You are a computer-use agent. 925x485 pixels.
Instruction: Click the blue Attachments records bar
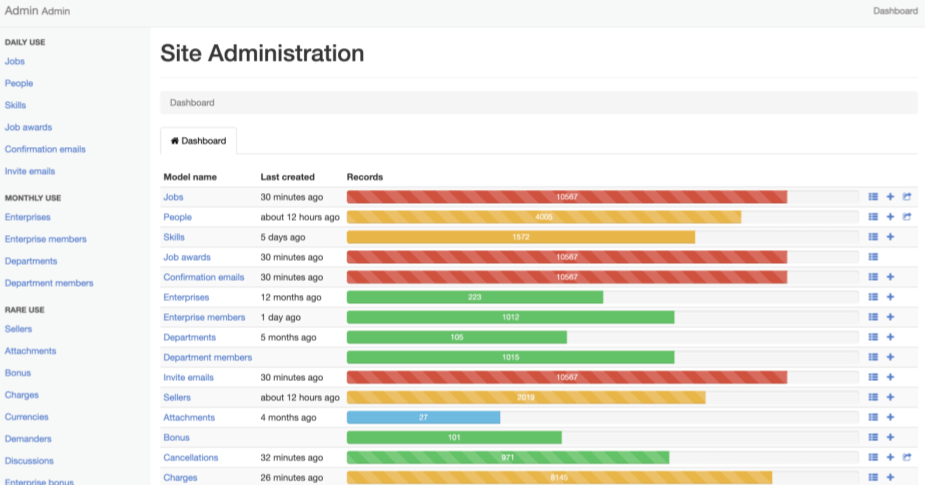tap(423, 417)
